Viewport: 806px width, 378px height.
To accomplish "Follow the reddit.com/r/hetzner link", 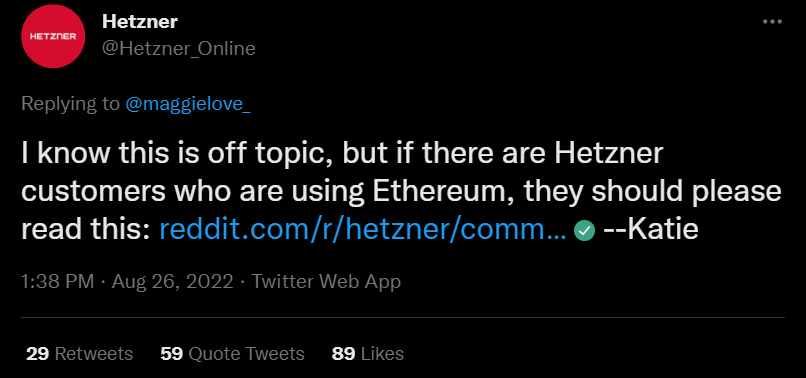I will [362, 229].
